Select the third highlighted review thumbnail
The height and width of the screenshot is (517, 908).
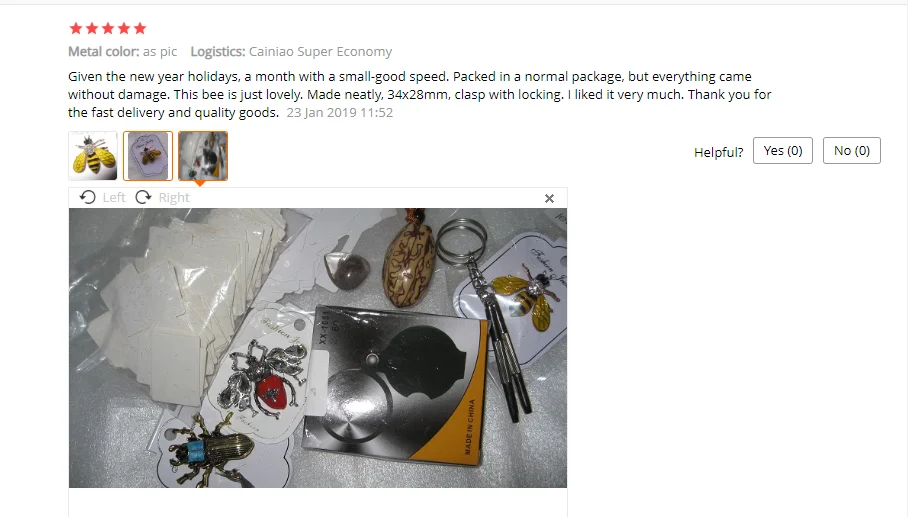pos(203,156)
